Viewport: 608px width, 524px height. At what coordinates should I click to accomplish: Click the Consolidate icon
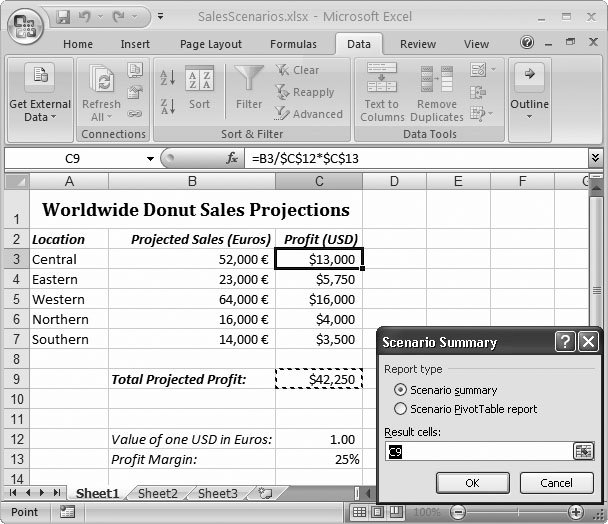point(478,92)
